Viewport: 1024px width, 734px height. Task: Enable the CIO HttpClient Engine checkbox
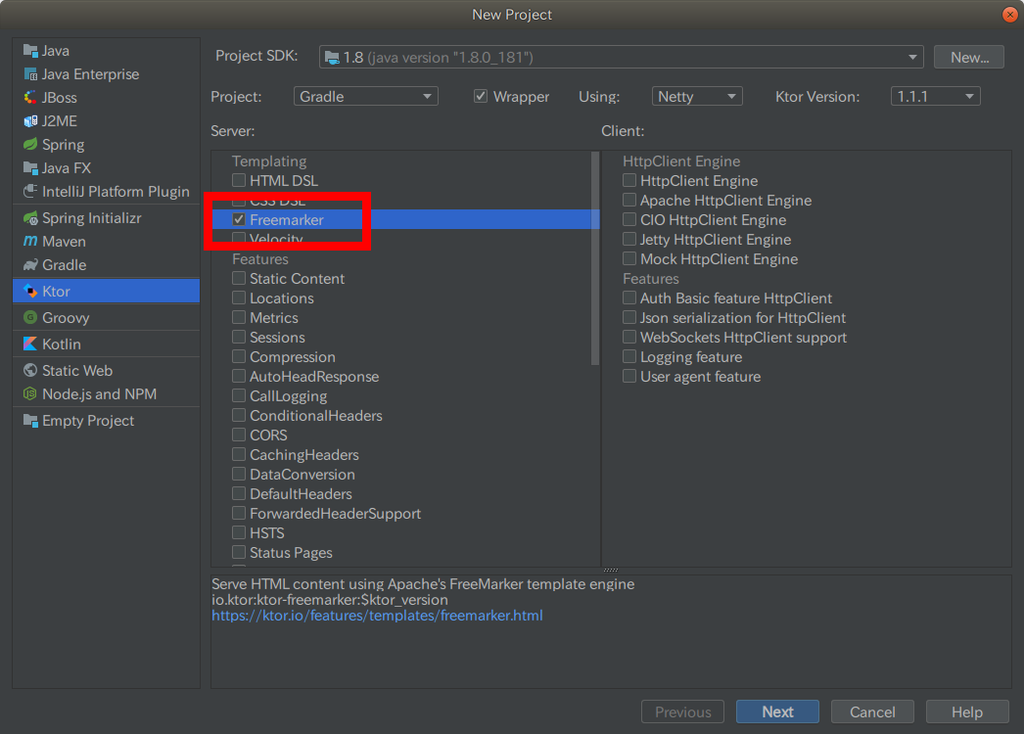[630, 219]
